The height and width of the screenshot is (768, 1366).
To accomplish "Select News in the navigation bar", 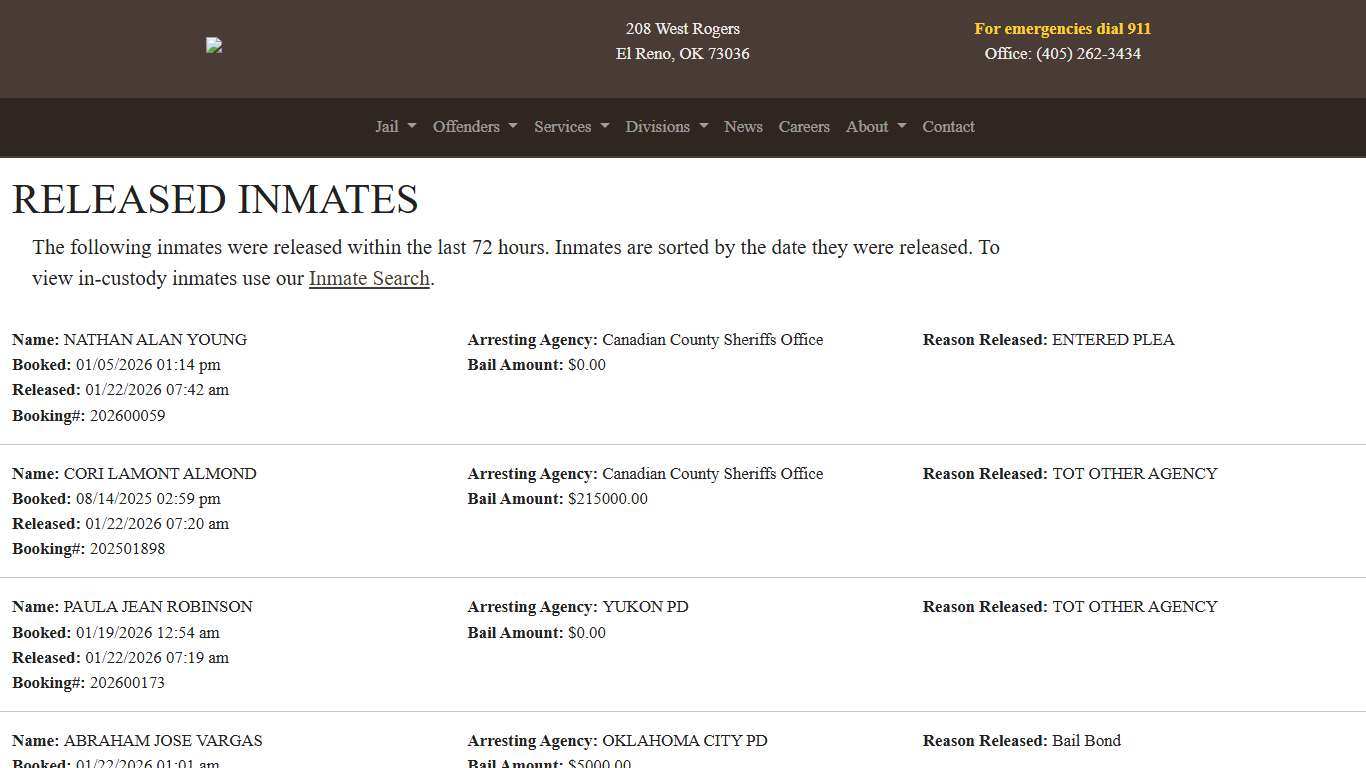I will (x=743, y=127).
